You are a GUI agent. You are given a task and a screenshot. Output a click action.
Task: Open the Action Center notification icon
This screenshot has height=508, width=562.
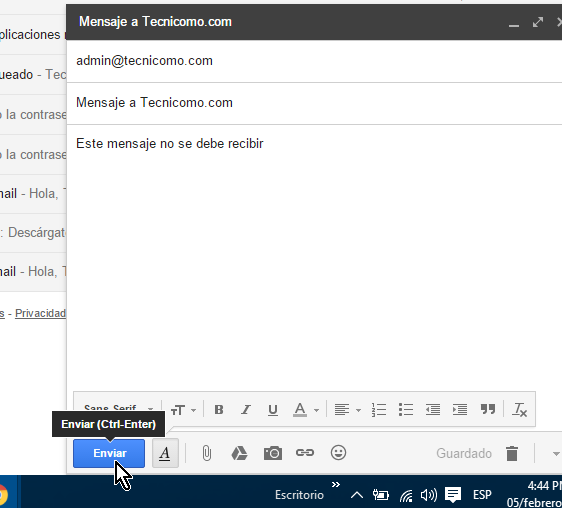[x=453, y=495]
